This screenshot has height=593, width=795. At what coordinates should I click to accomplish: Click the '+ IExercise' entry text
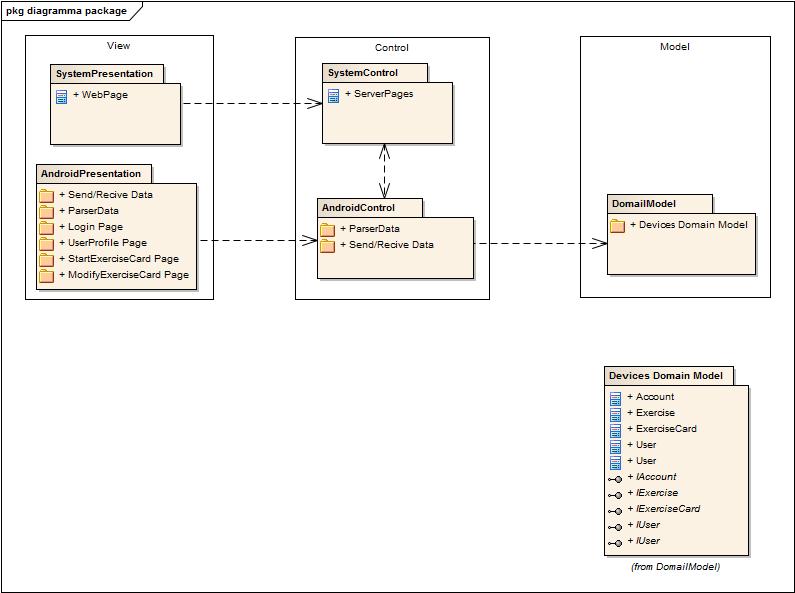pyautogui.click(x=653, y=493)
